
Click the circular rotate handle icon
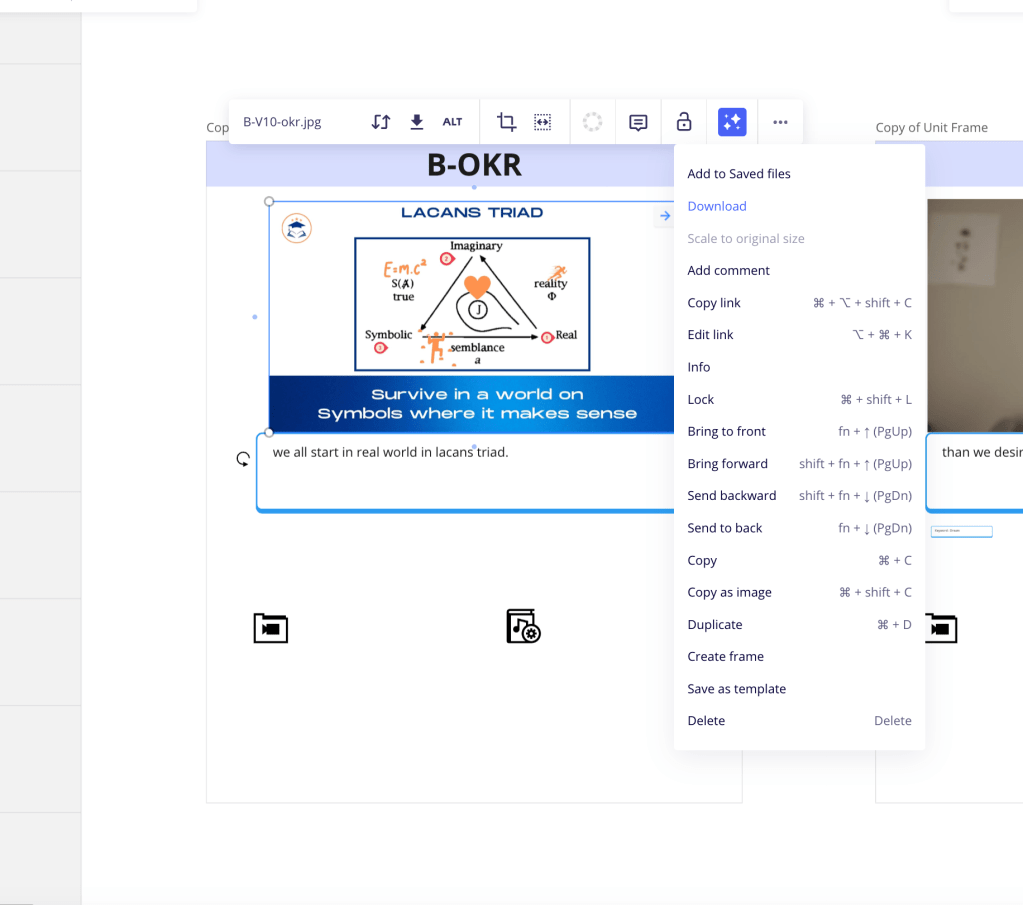[243, 459]
